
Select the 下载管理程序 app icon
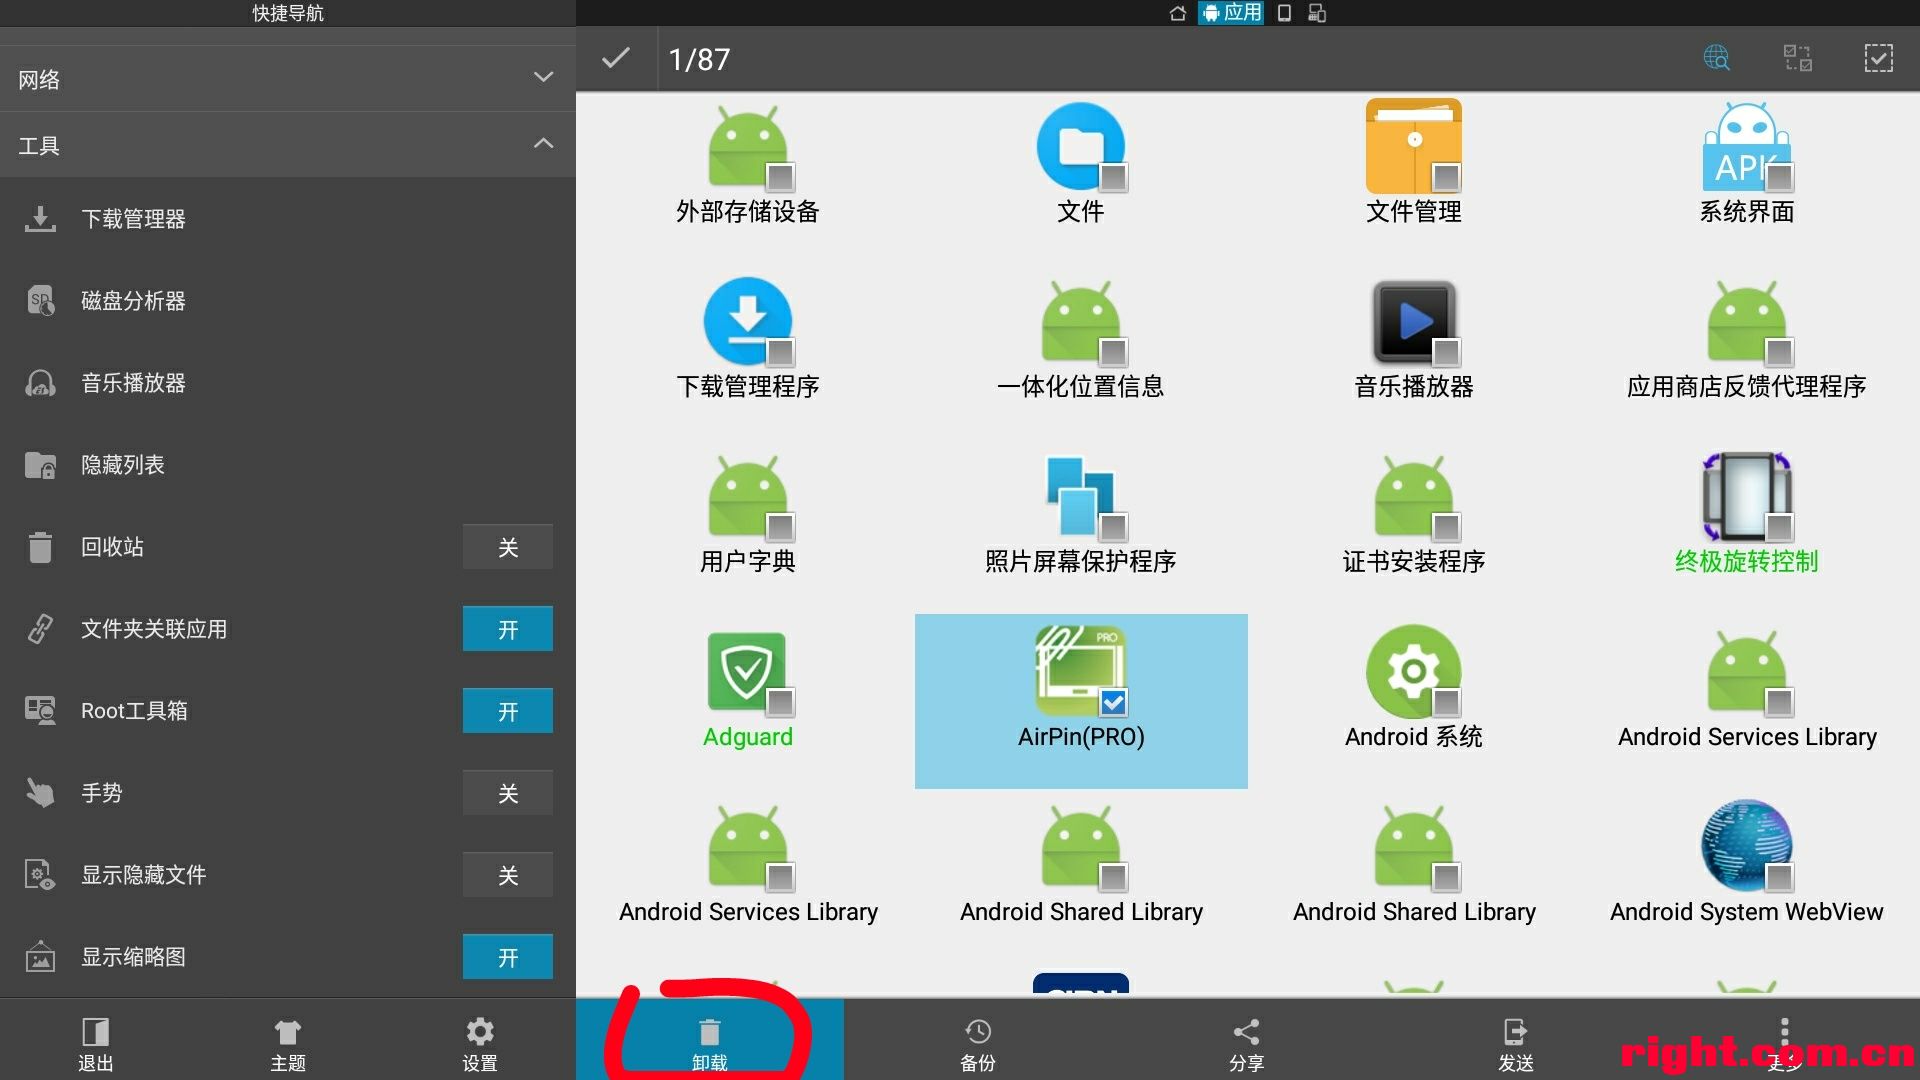[x=748, y=322]
